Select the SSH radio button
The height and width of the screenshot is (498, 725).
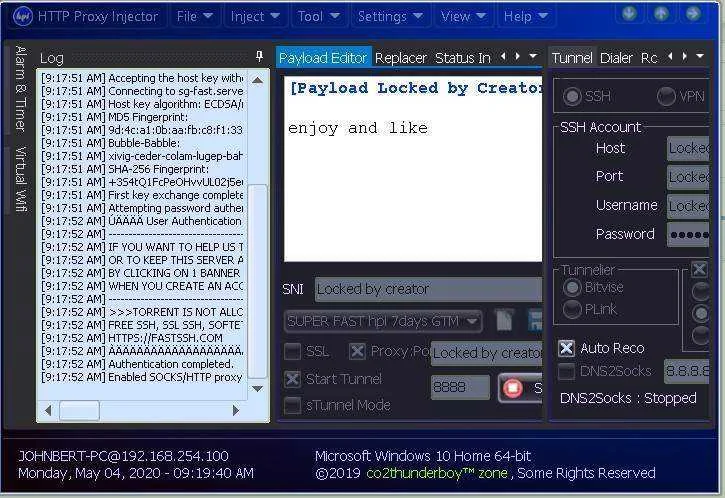(x=572, y=96)
